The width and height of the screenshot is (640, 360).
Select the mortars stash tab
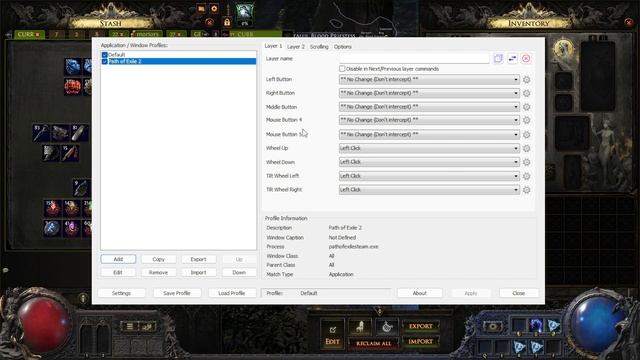(147, 34)
